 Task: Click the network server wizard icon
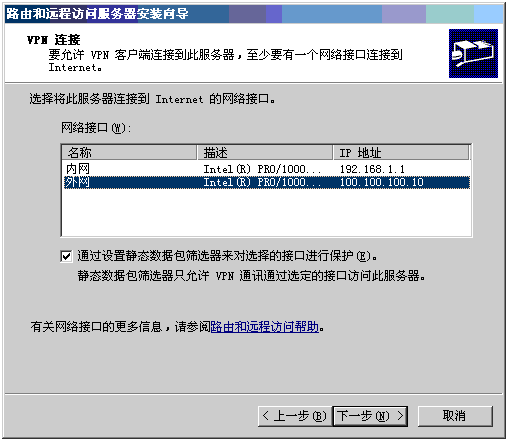[x=473, y=53]
